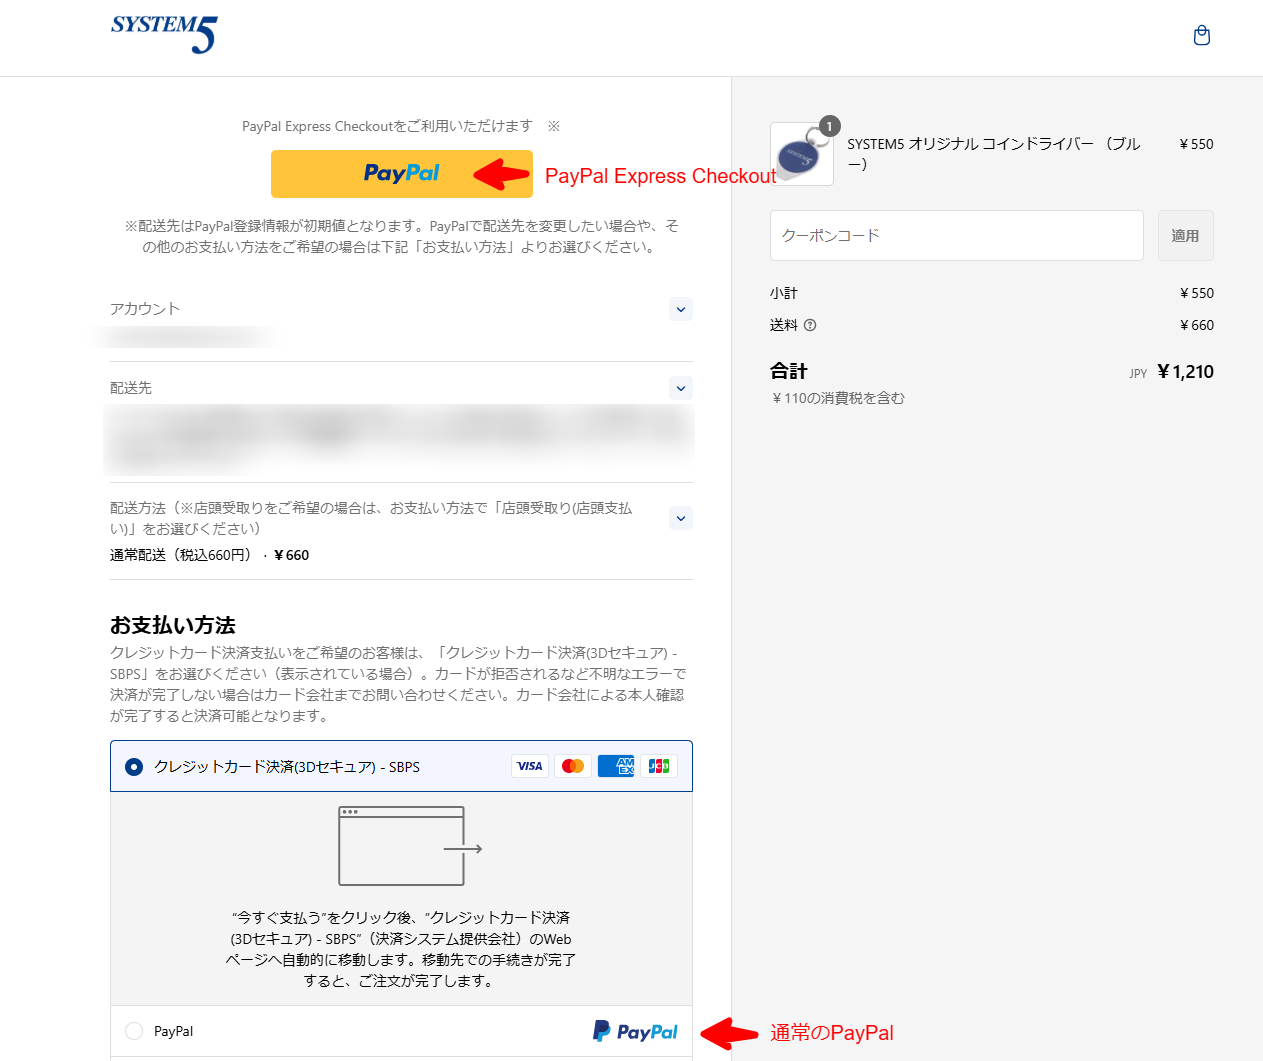Click the browser redirect illustration
Screen dimensions: 1263x1061
[410, 846]
